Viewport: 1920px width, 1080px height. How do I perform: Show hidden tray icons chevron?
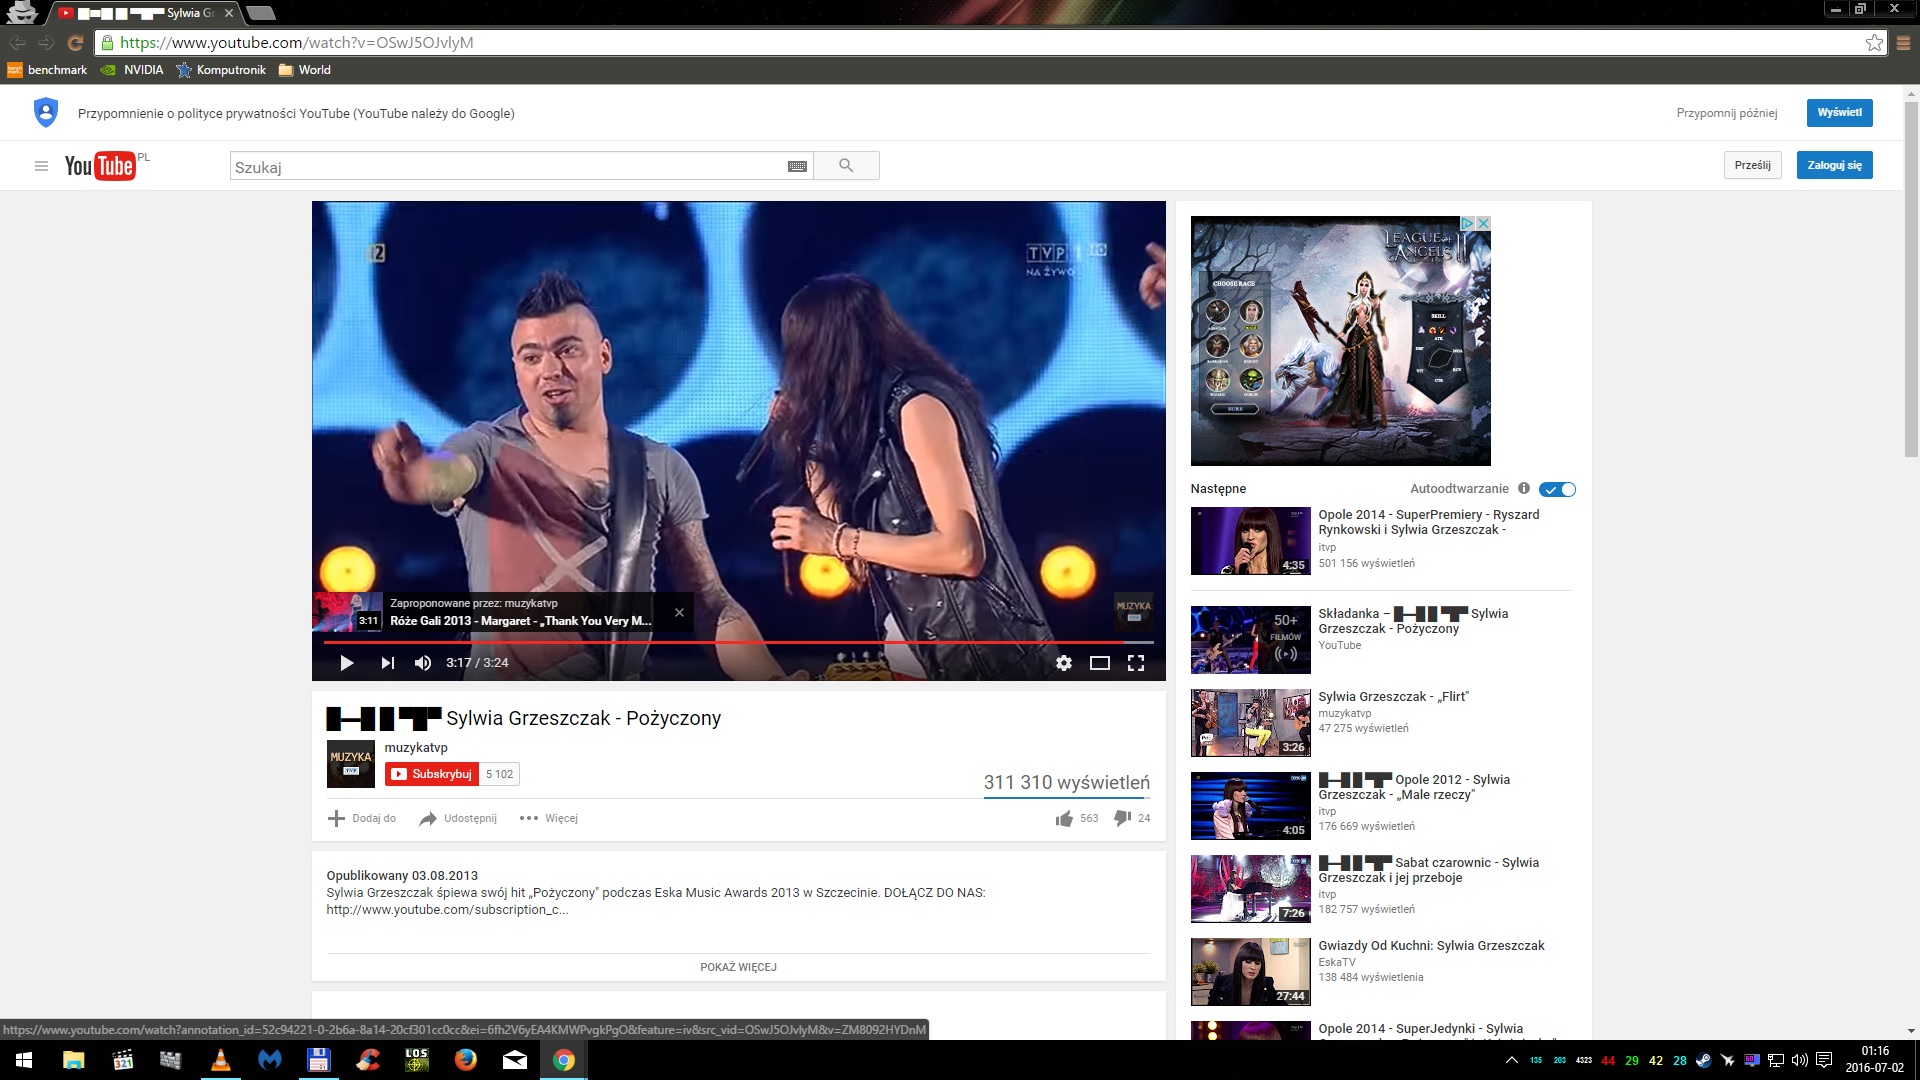pos(1511,1060)
